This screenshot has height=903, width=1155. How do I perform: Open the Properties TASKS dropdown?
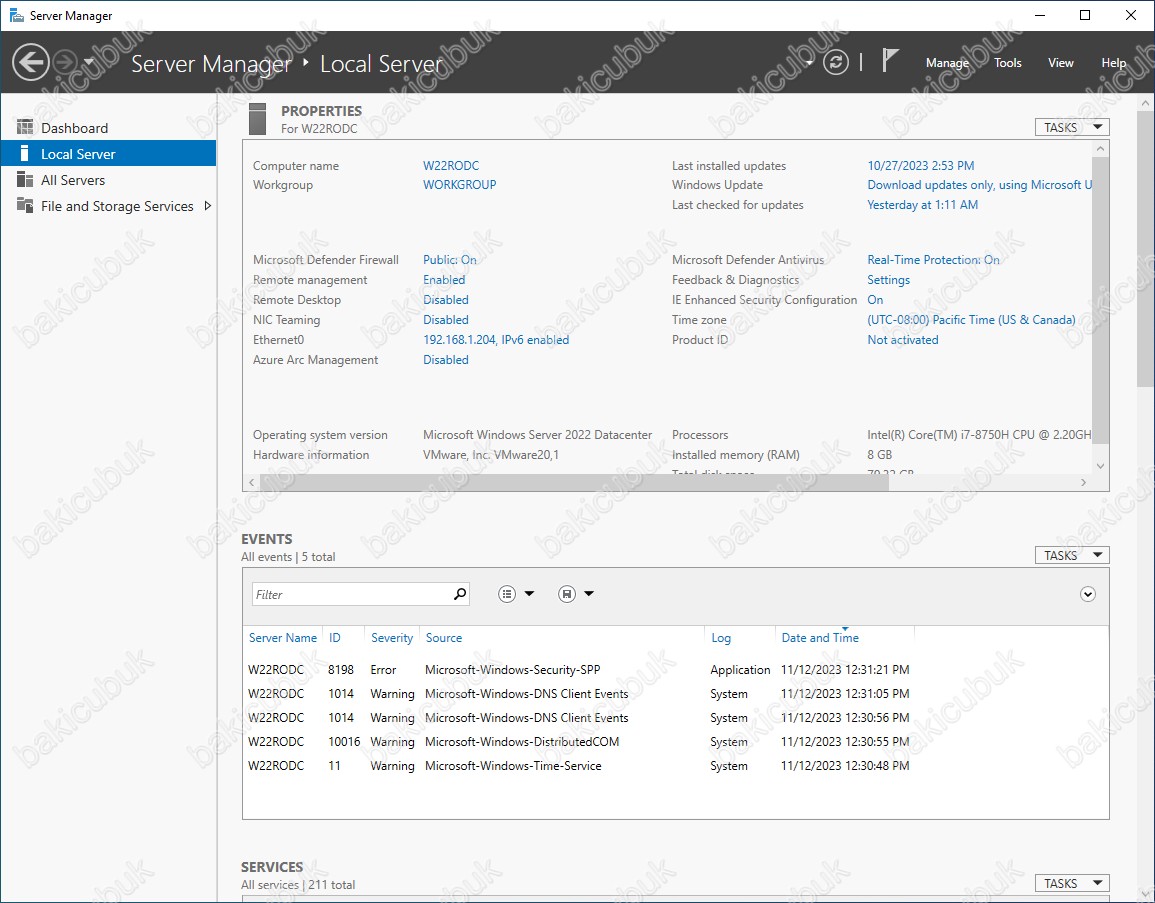[x=1072, y=127]
